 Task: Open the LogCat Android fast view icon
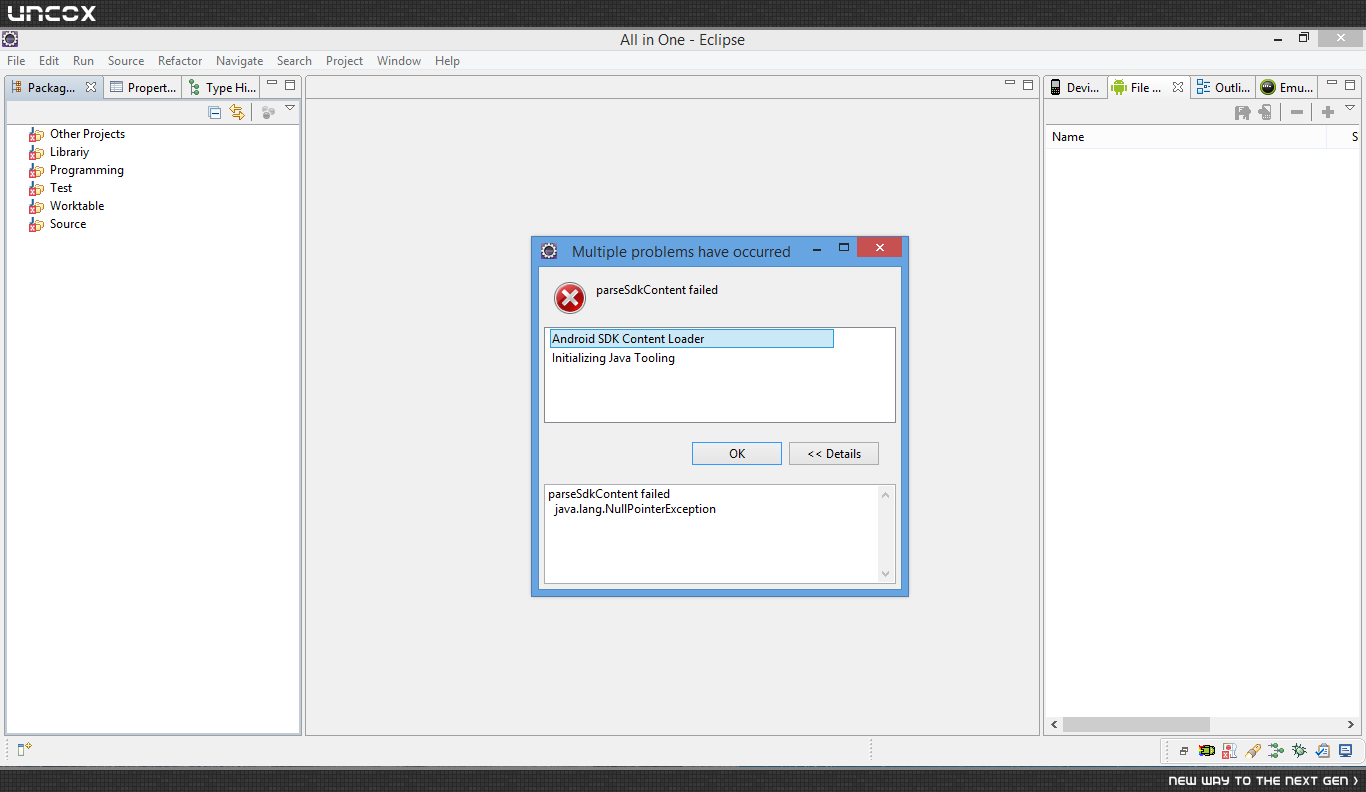(1207, 750)
